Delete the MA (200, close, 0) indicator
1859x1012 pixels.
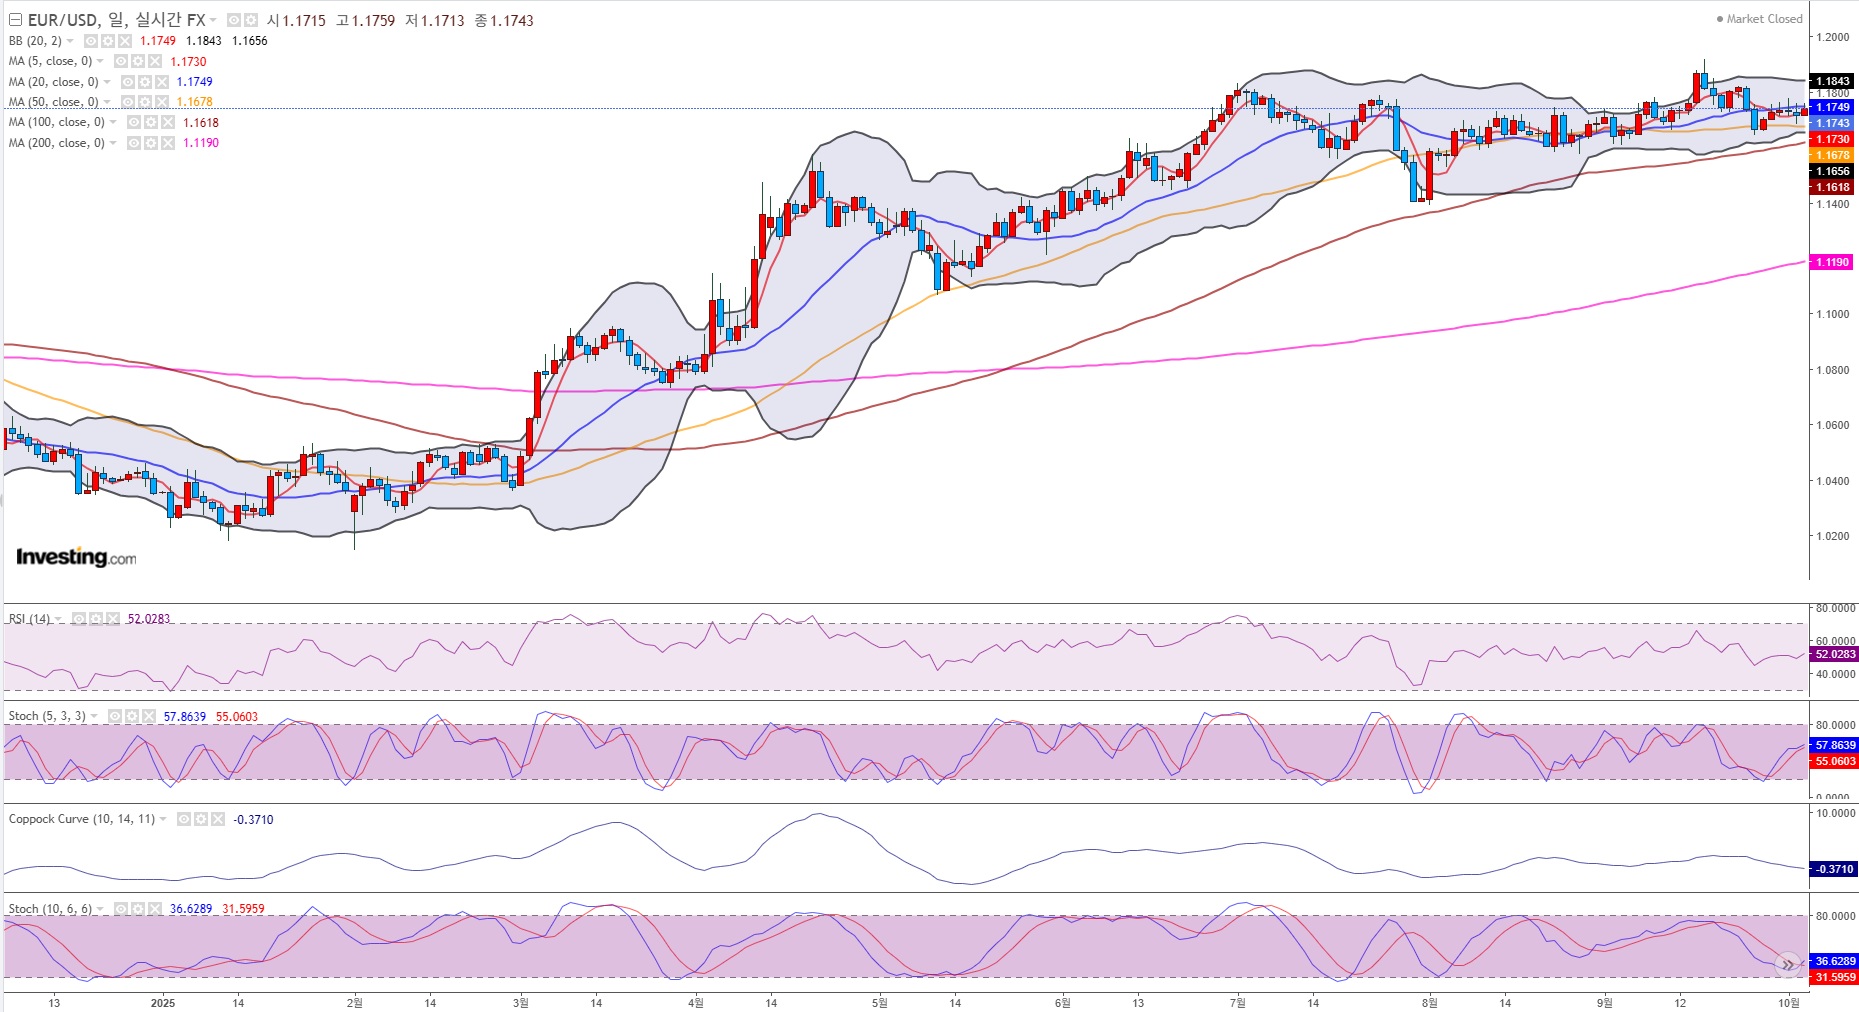click(167, 143)
